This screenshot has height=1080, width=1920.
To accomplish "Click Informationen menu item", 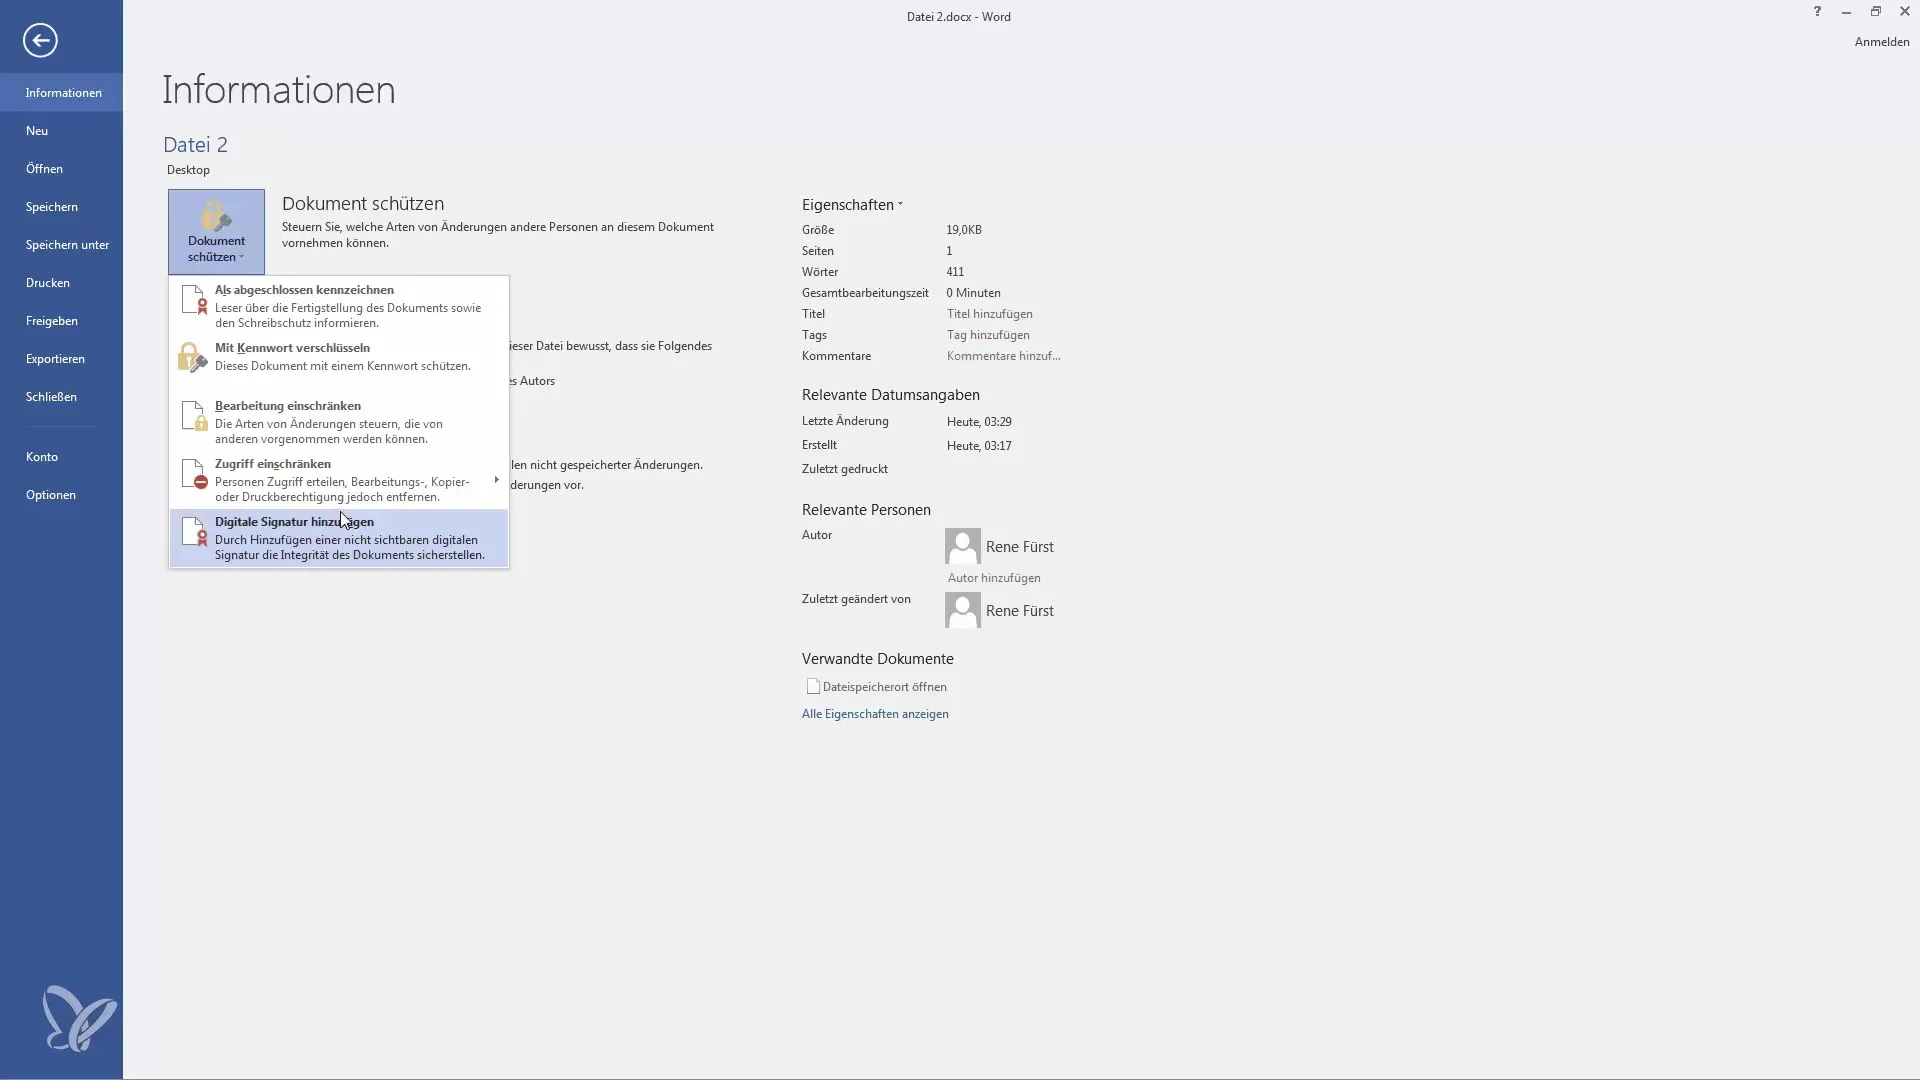I will point(62,91).
